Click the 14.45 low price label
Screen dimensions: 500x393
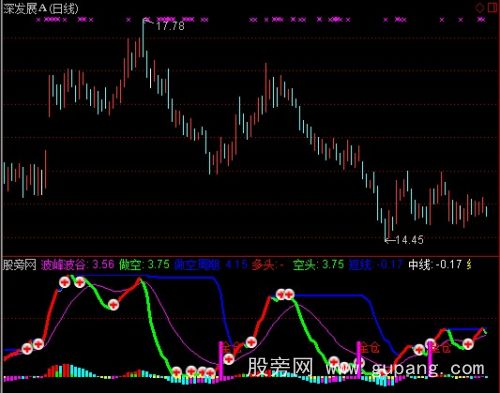tap(409, 240)
